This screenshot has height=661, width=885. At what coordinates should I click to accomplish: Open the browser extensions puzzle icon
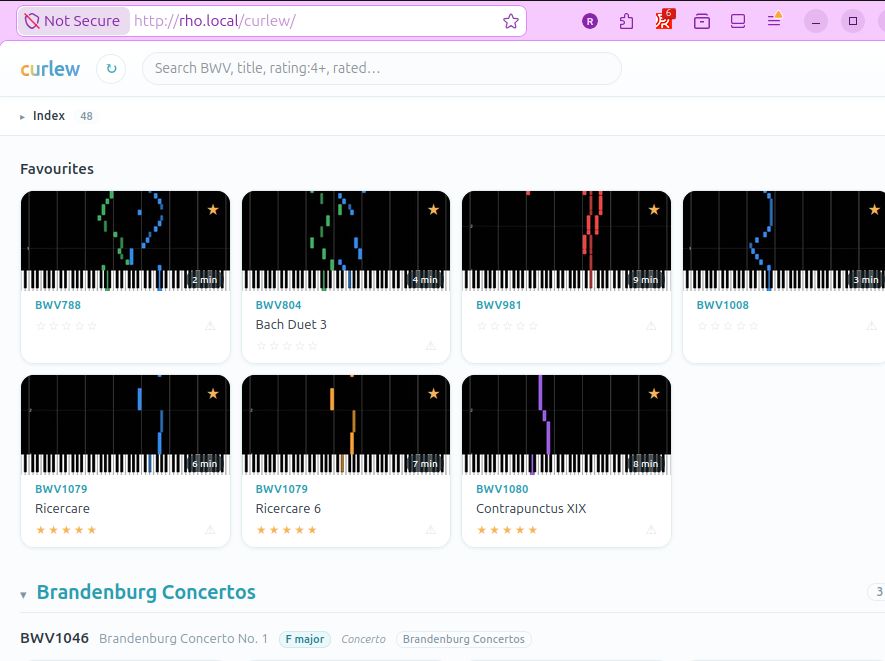(626, 21)
